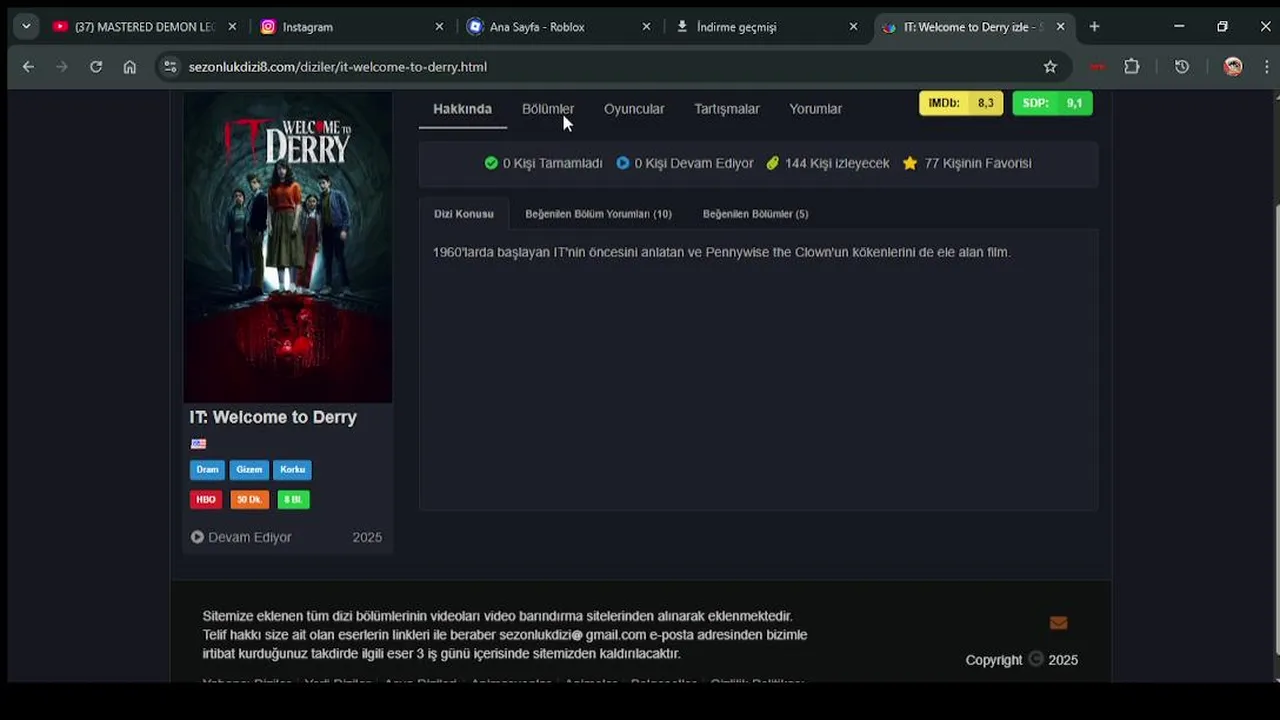Screen dimensions: 1280x720
Task: Select Beğenilen Bölümler (5) tab
Action: coord(755,214)
